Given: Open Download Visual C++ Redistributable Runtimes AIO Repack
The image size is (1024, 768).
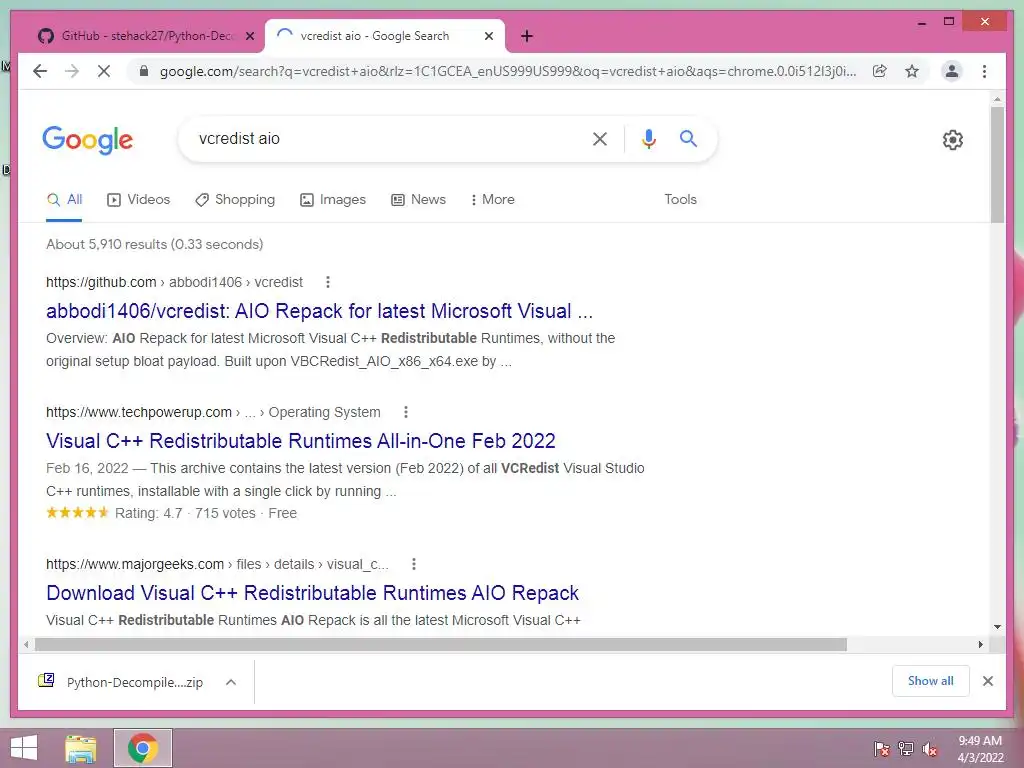Looking at the screenshot, I should (x=312, y=593).
